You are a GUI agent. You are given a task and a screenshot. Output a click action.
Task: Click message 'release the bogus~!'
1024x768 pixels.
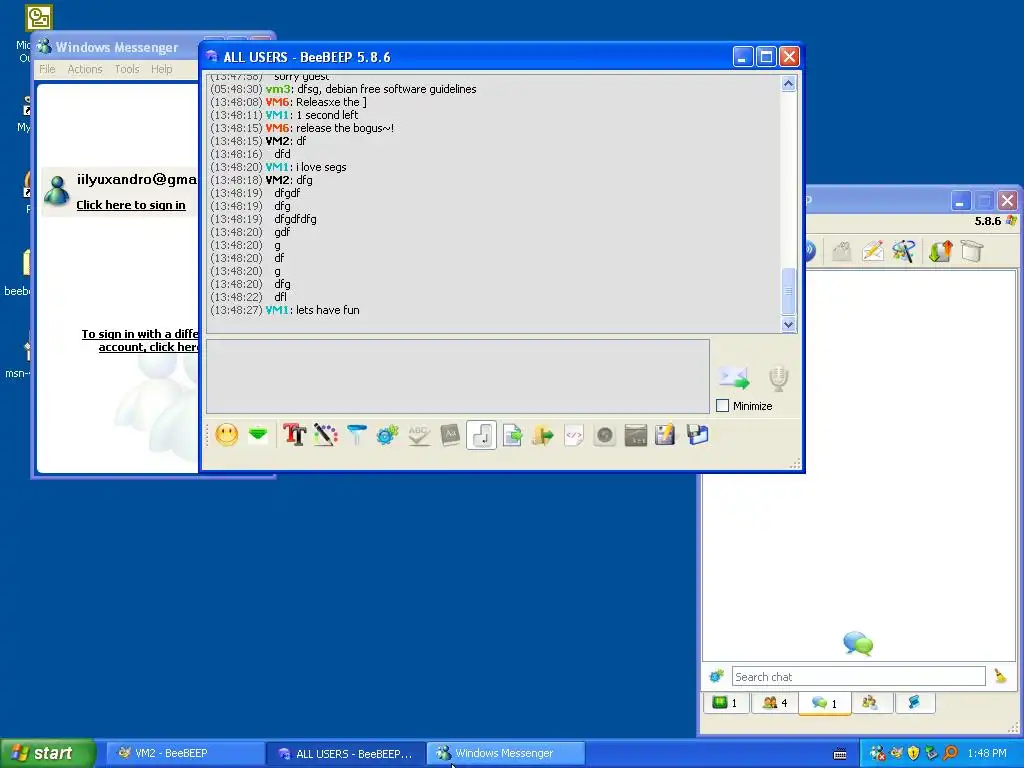(x=345, y=128)
